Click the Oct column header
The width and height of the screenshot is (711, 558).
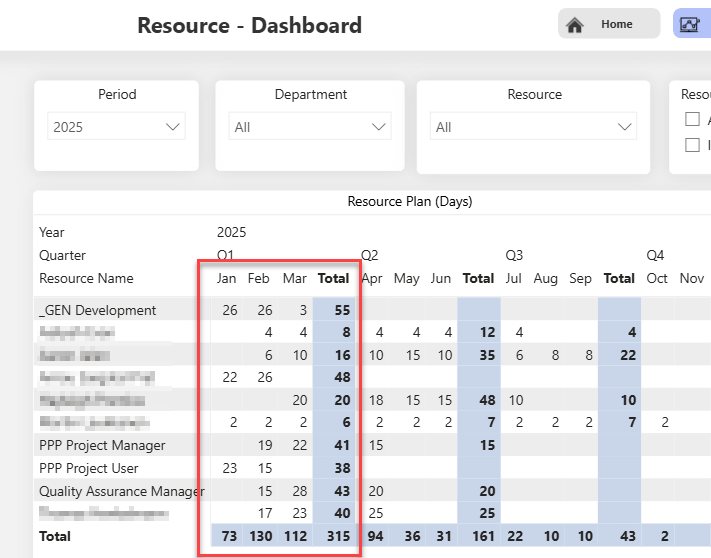point(657,278)
